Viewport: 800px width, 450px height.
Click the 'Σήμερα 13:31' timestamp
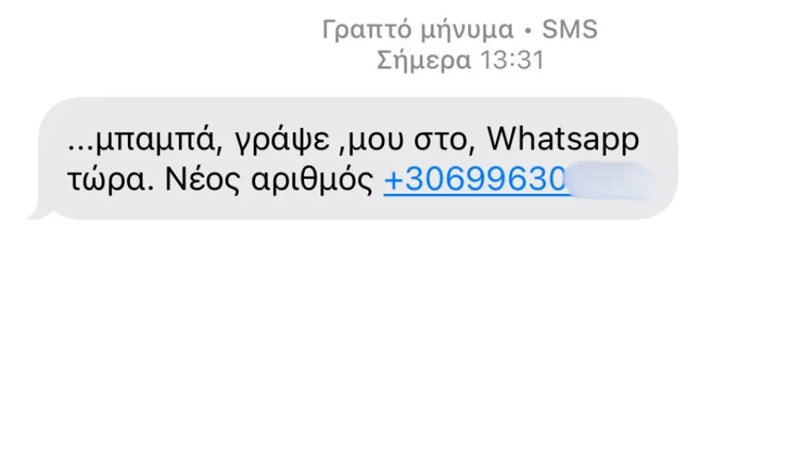coord(460,60)
